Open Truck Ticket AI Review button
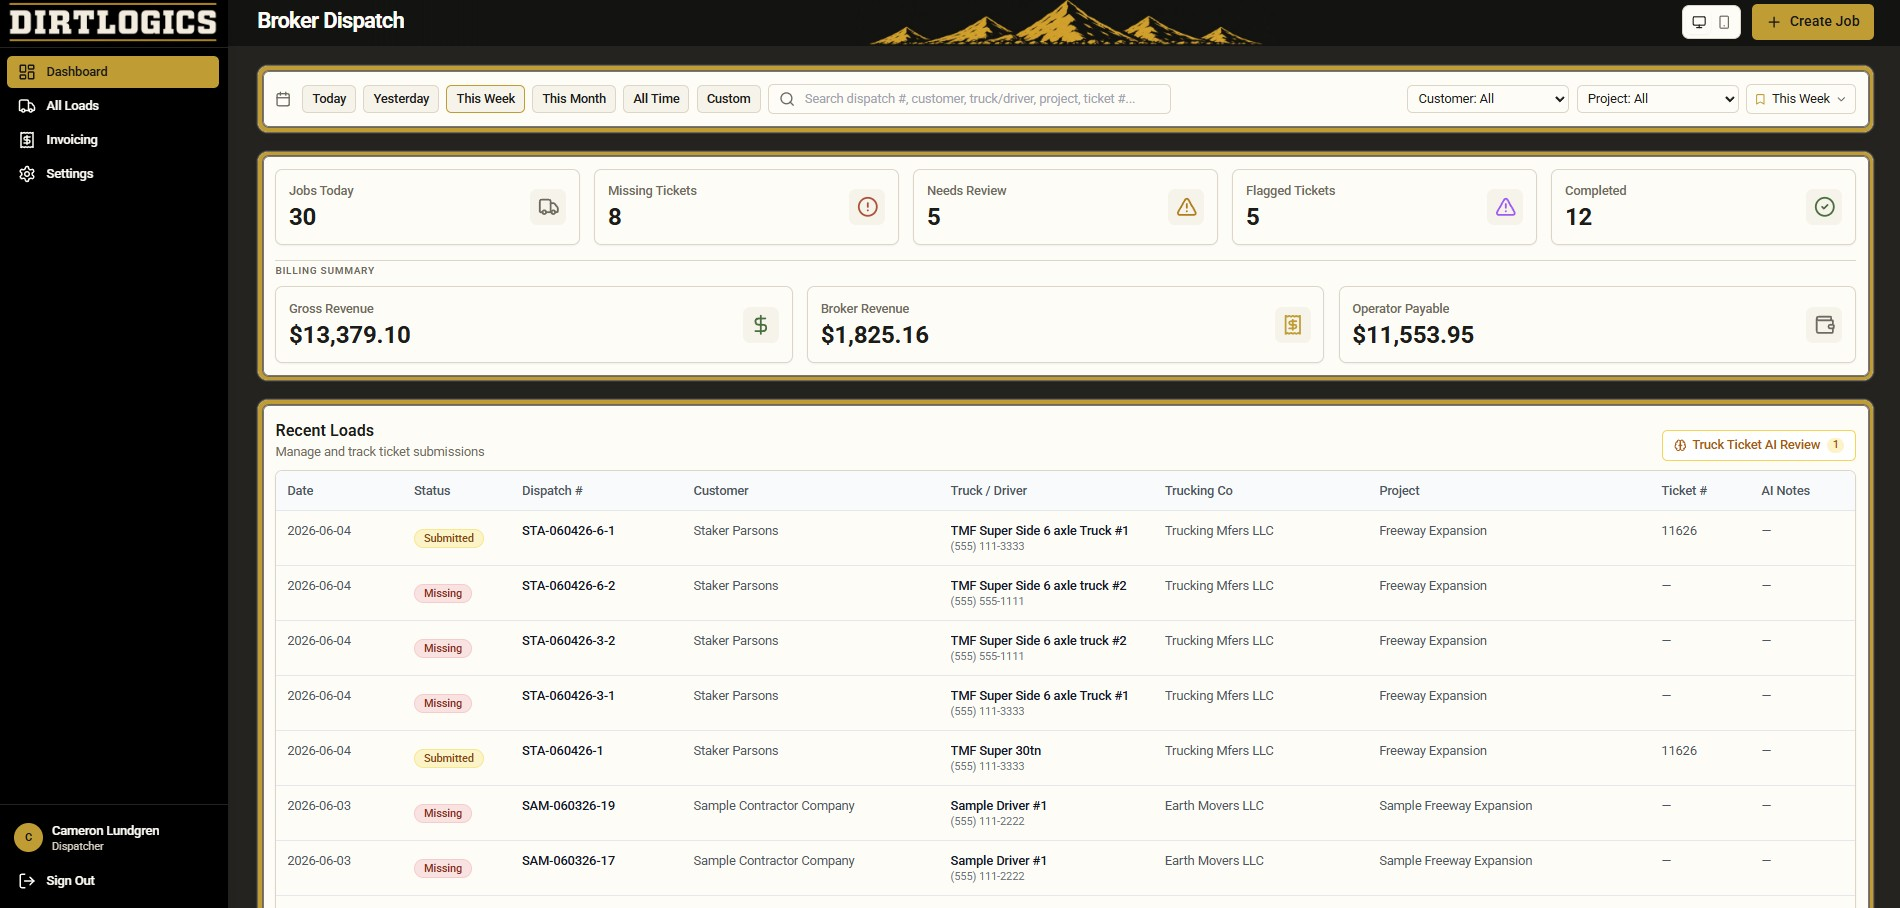The width and height of the screenshot is (1900, 908). tap(1758, 445)
